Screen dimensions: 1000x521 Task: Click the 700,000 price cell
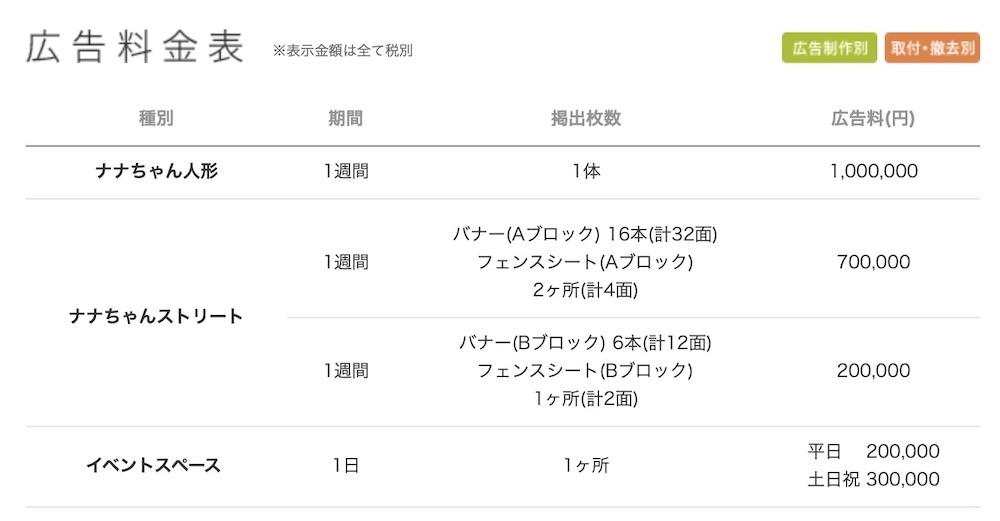[x=873, y=262]
